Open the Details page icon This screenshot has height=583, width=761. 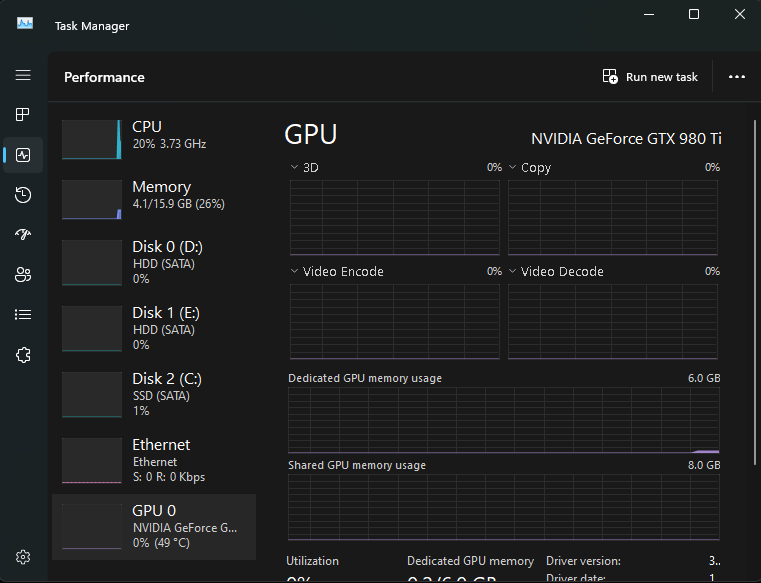coord(23,315)
